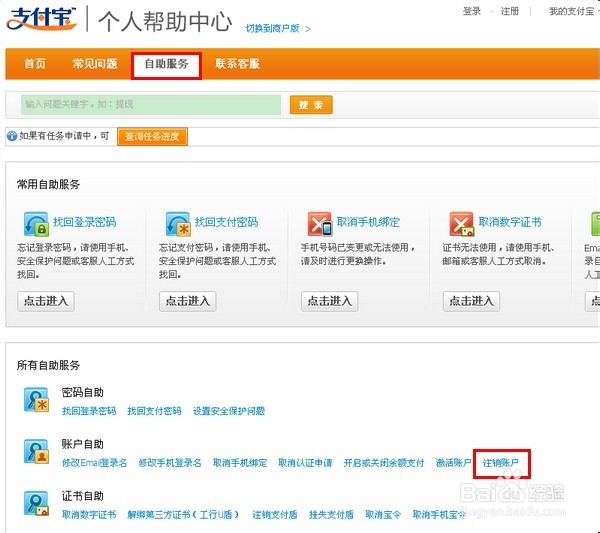
Task: Click 取消数字证书 under 证书自助
Action: point(89,515)
